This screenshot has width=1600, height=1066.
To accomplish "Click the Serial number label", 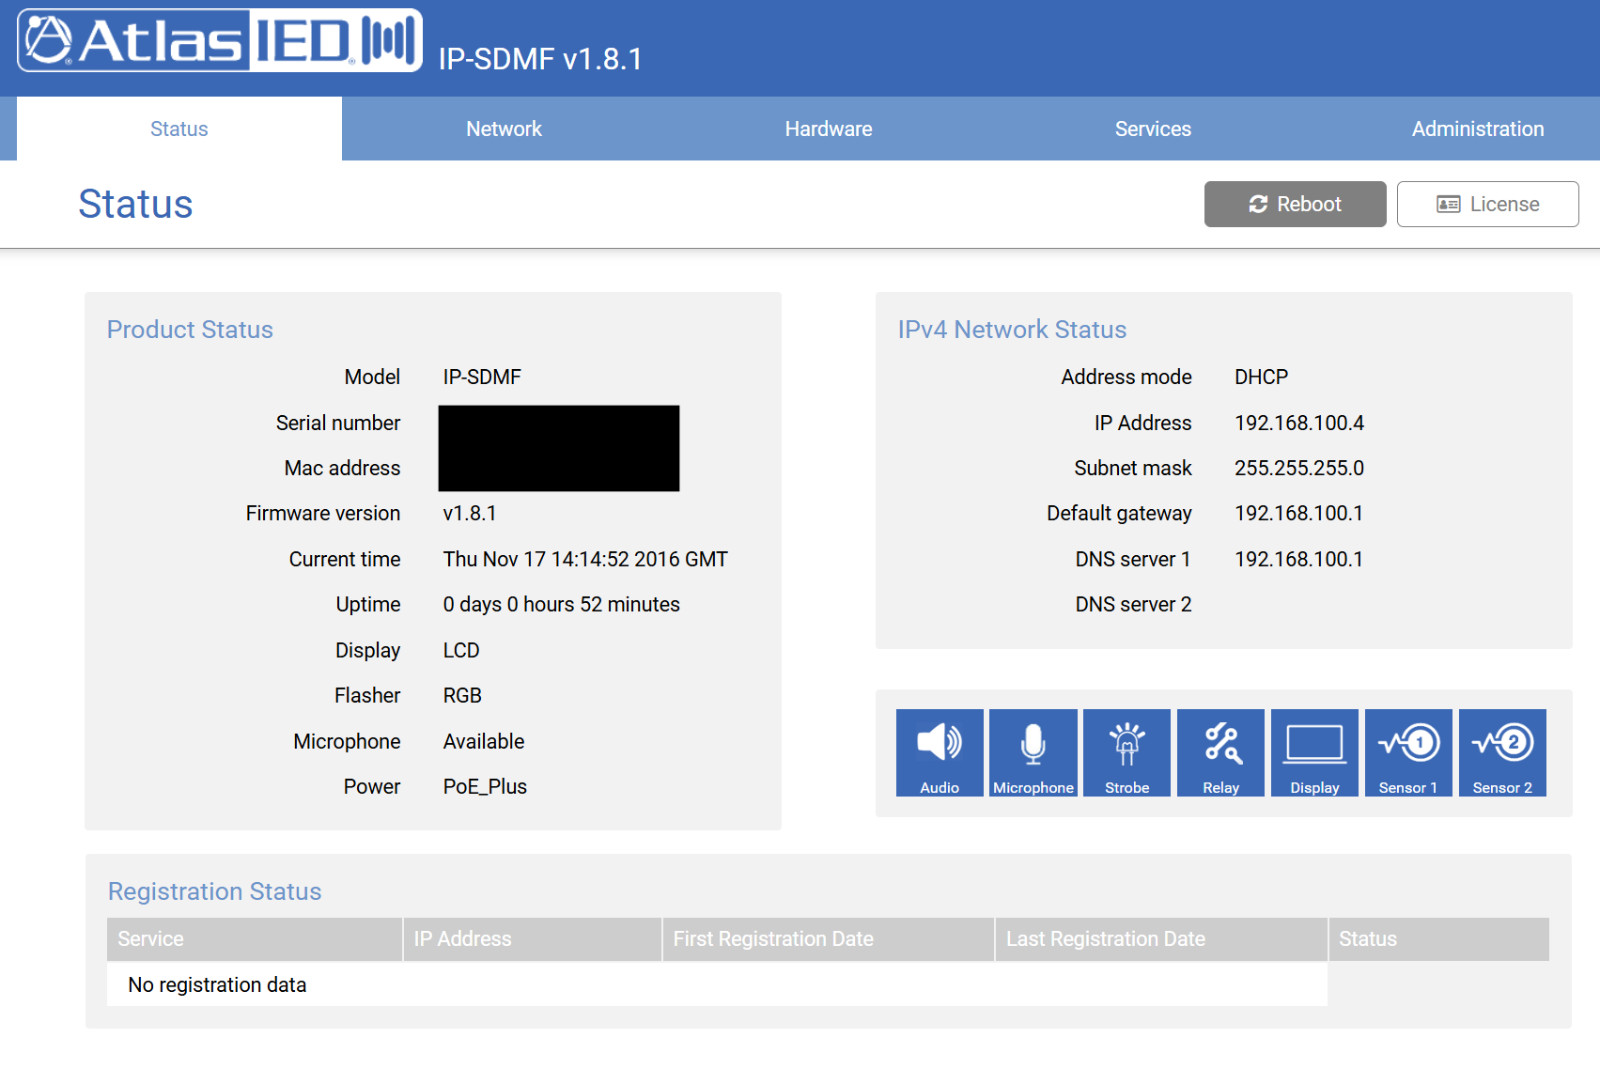I will (338, 423).
